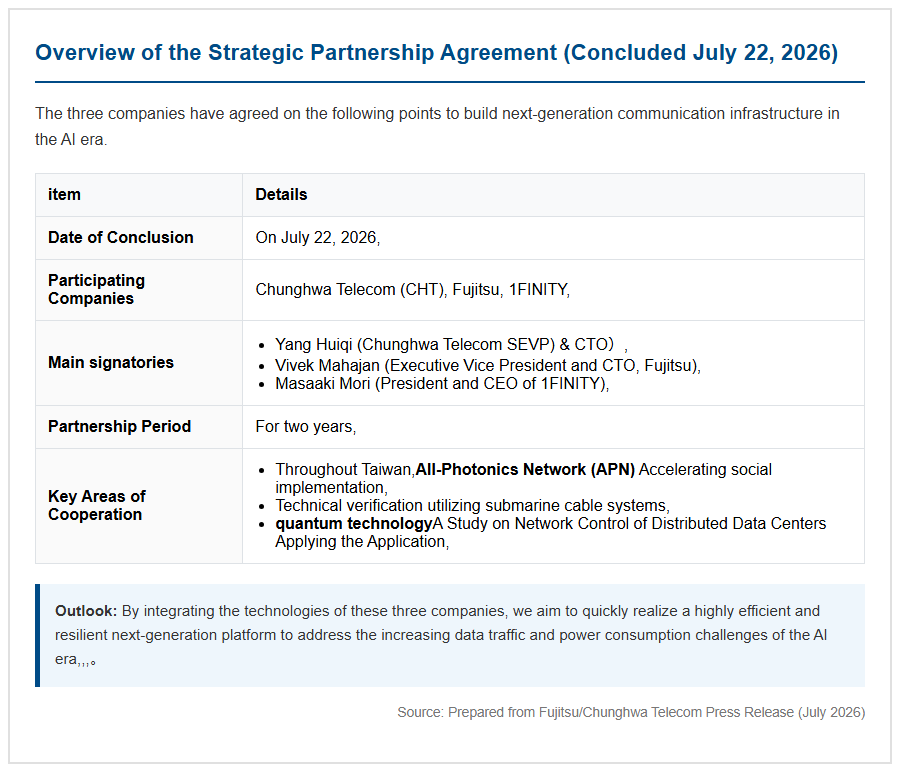This screenshot has width=900, height=772.
Task: Click the bold 'quantum technology' text
Action: (x=354, y=523)
